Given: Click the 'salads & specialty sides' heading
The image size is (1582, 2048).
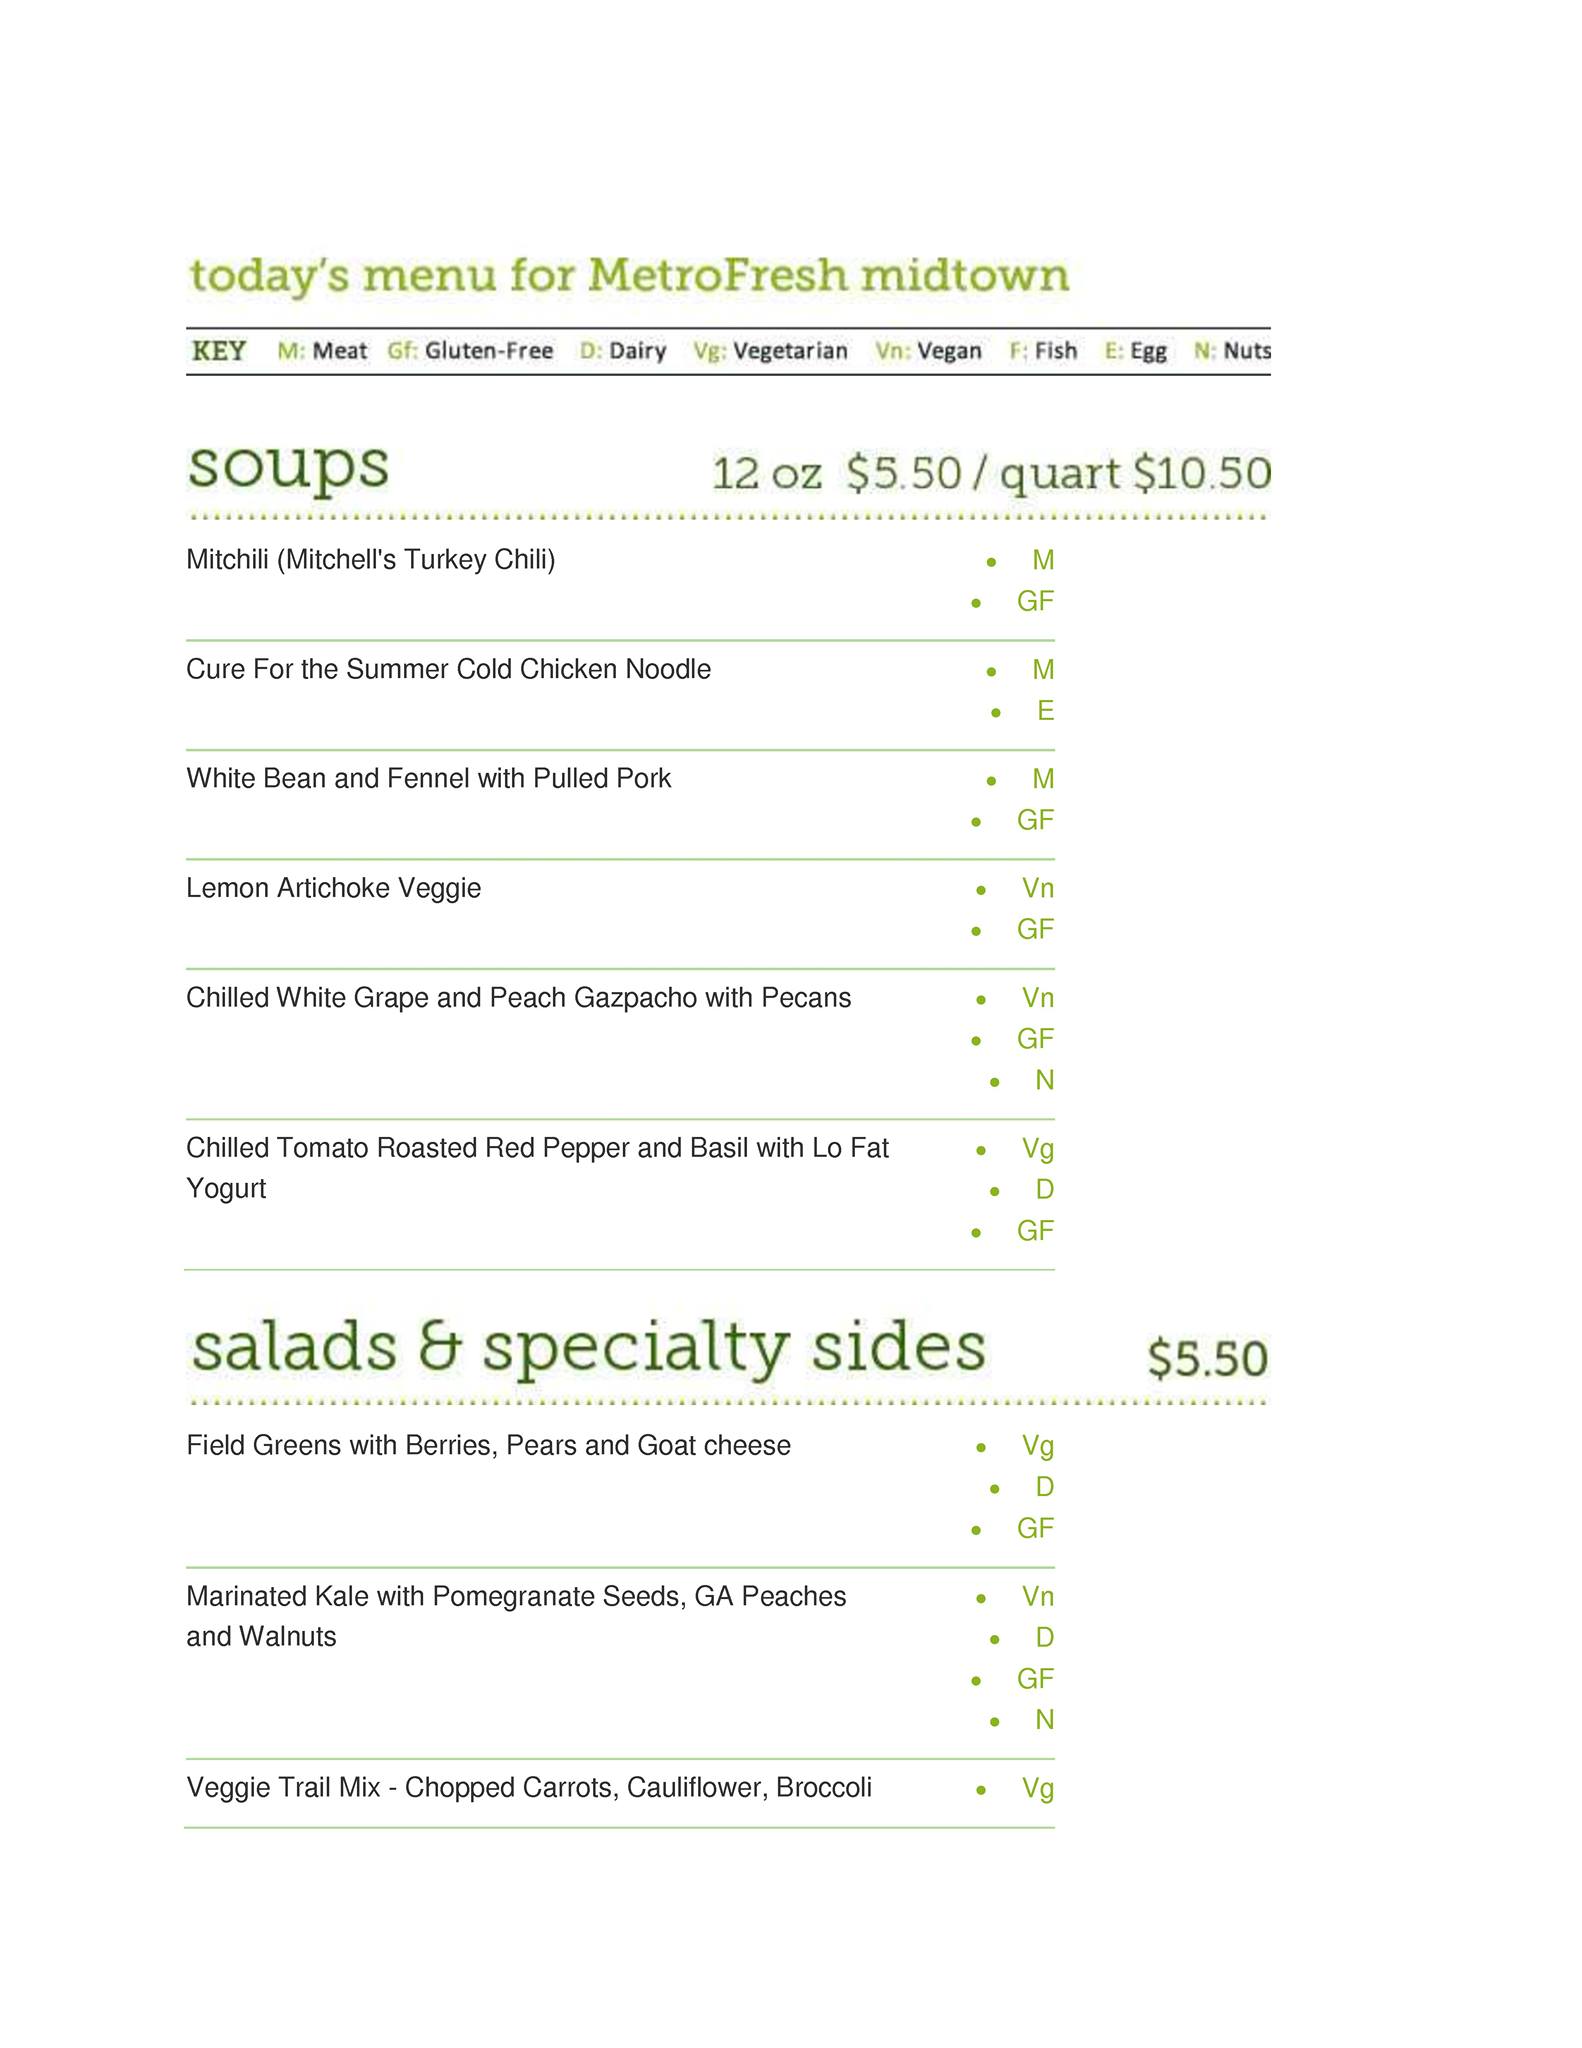Looking at the screenshot, I should [x=588, y=1347].
